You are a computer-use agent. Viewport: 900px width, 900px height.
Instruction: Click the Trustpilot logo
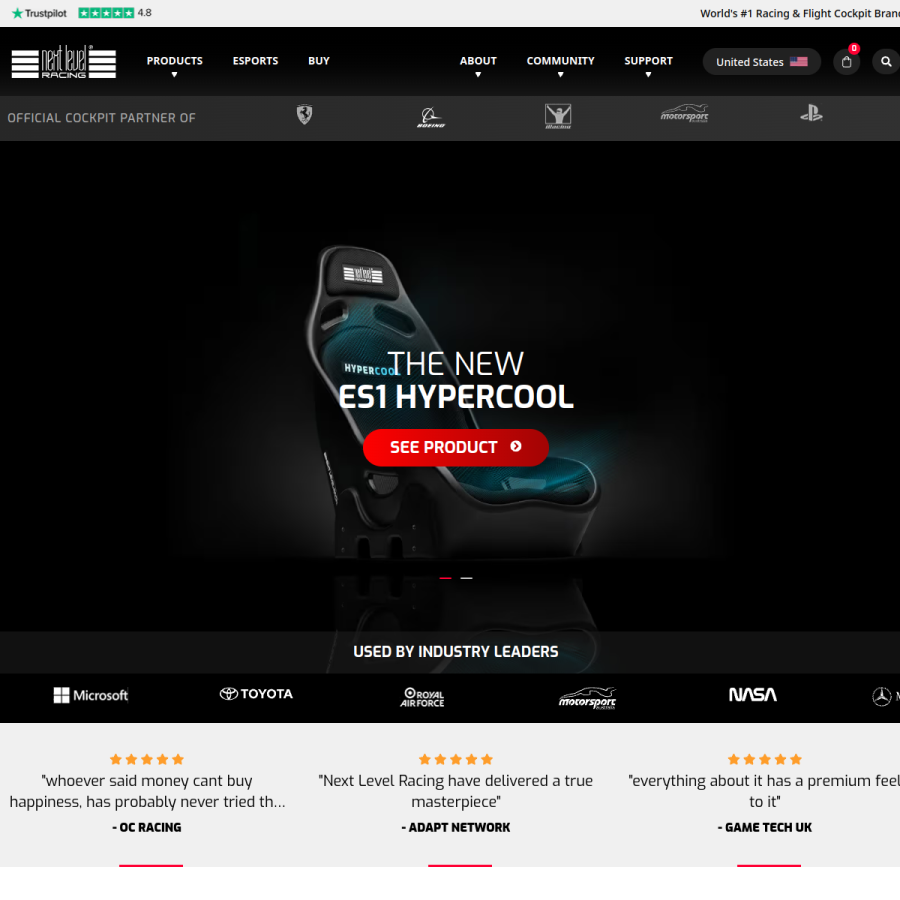click(39, 13)
